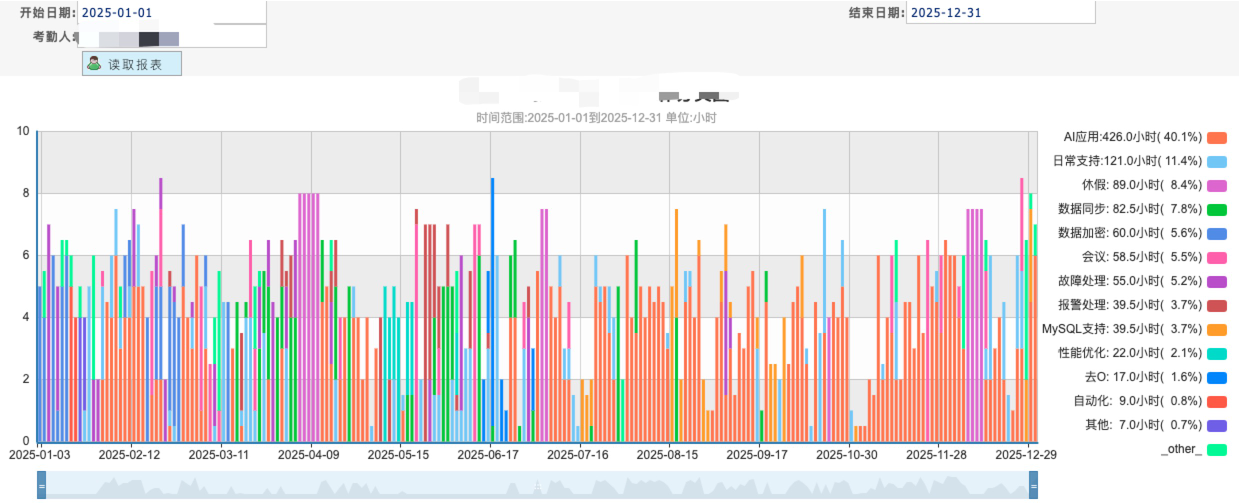The image size is (1239, 503).
Task: Toggle the 会议 pink legend icon
Action: pyautogui.click(x=1216, y=257)
